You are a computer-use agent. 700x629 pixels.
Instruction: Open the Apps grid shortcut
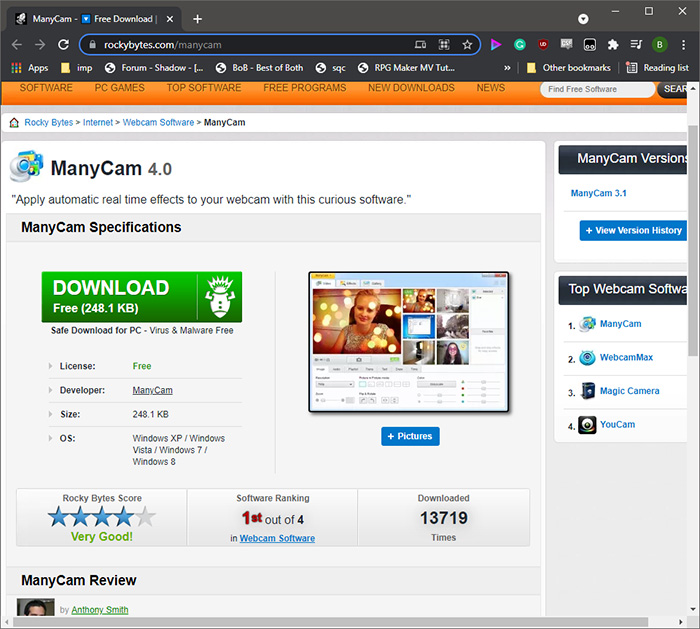tap(30, 68)
